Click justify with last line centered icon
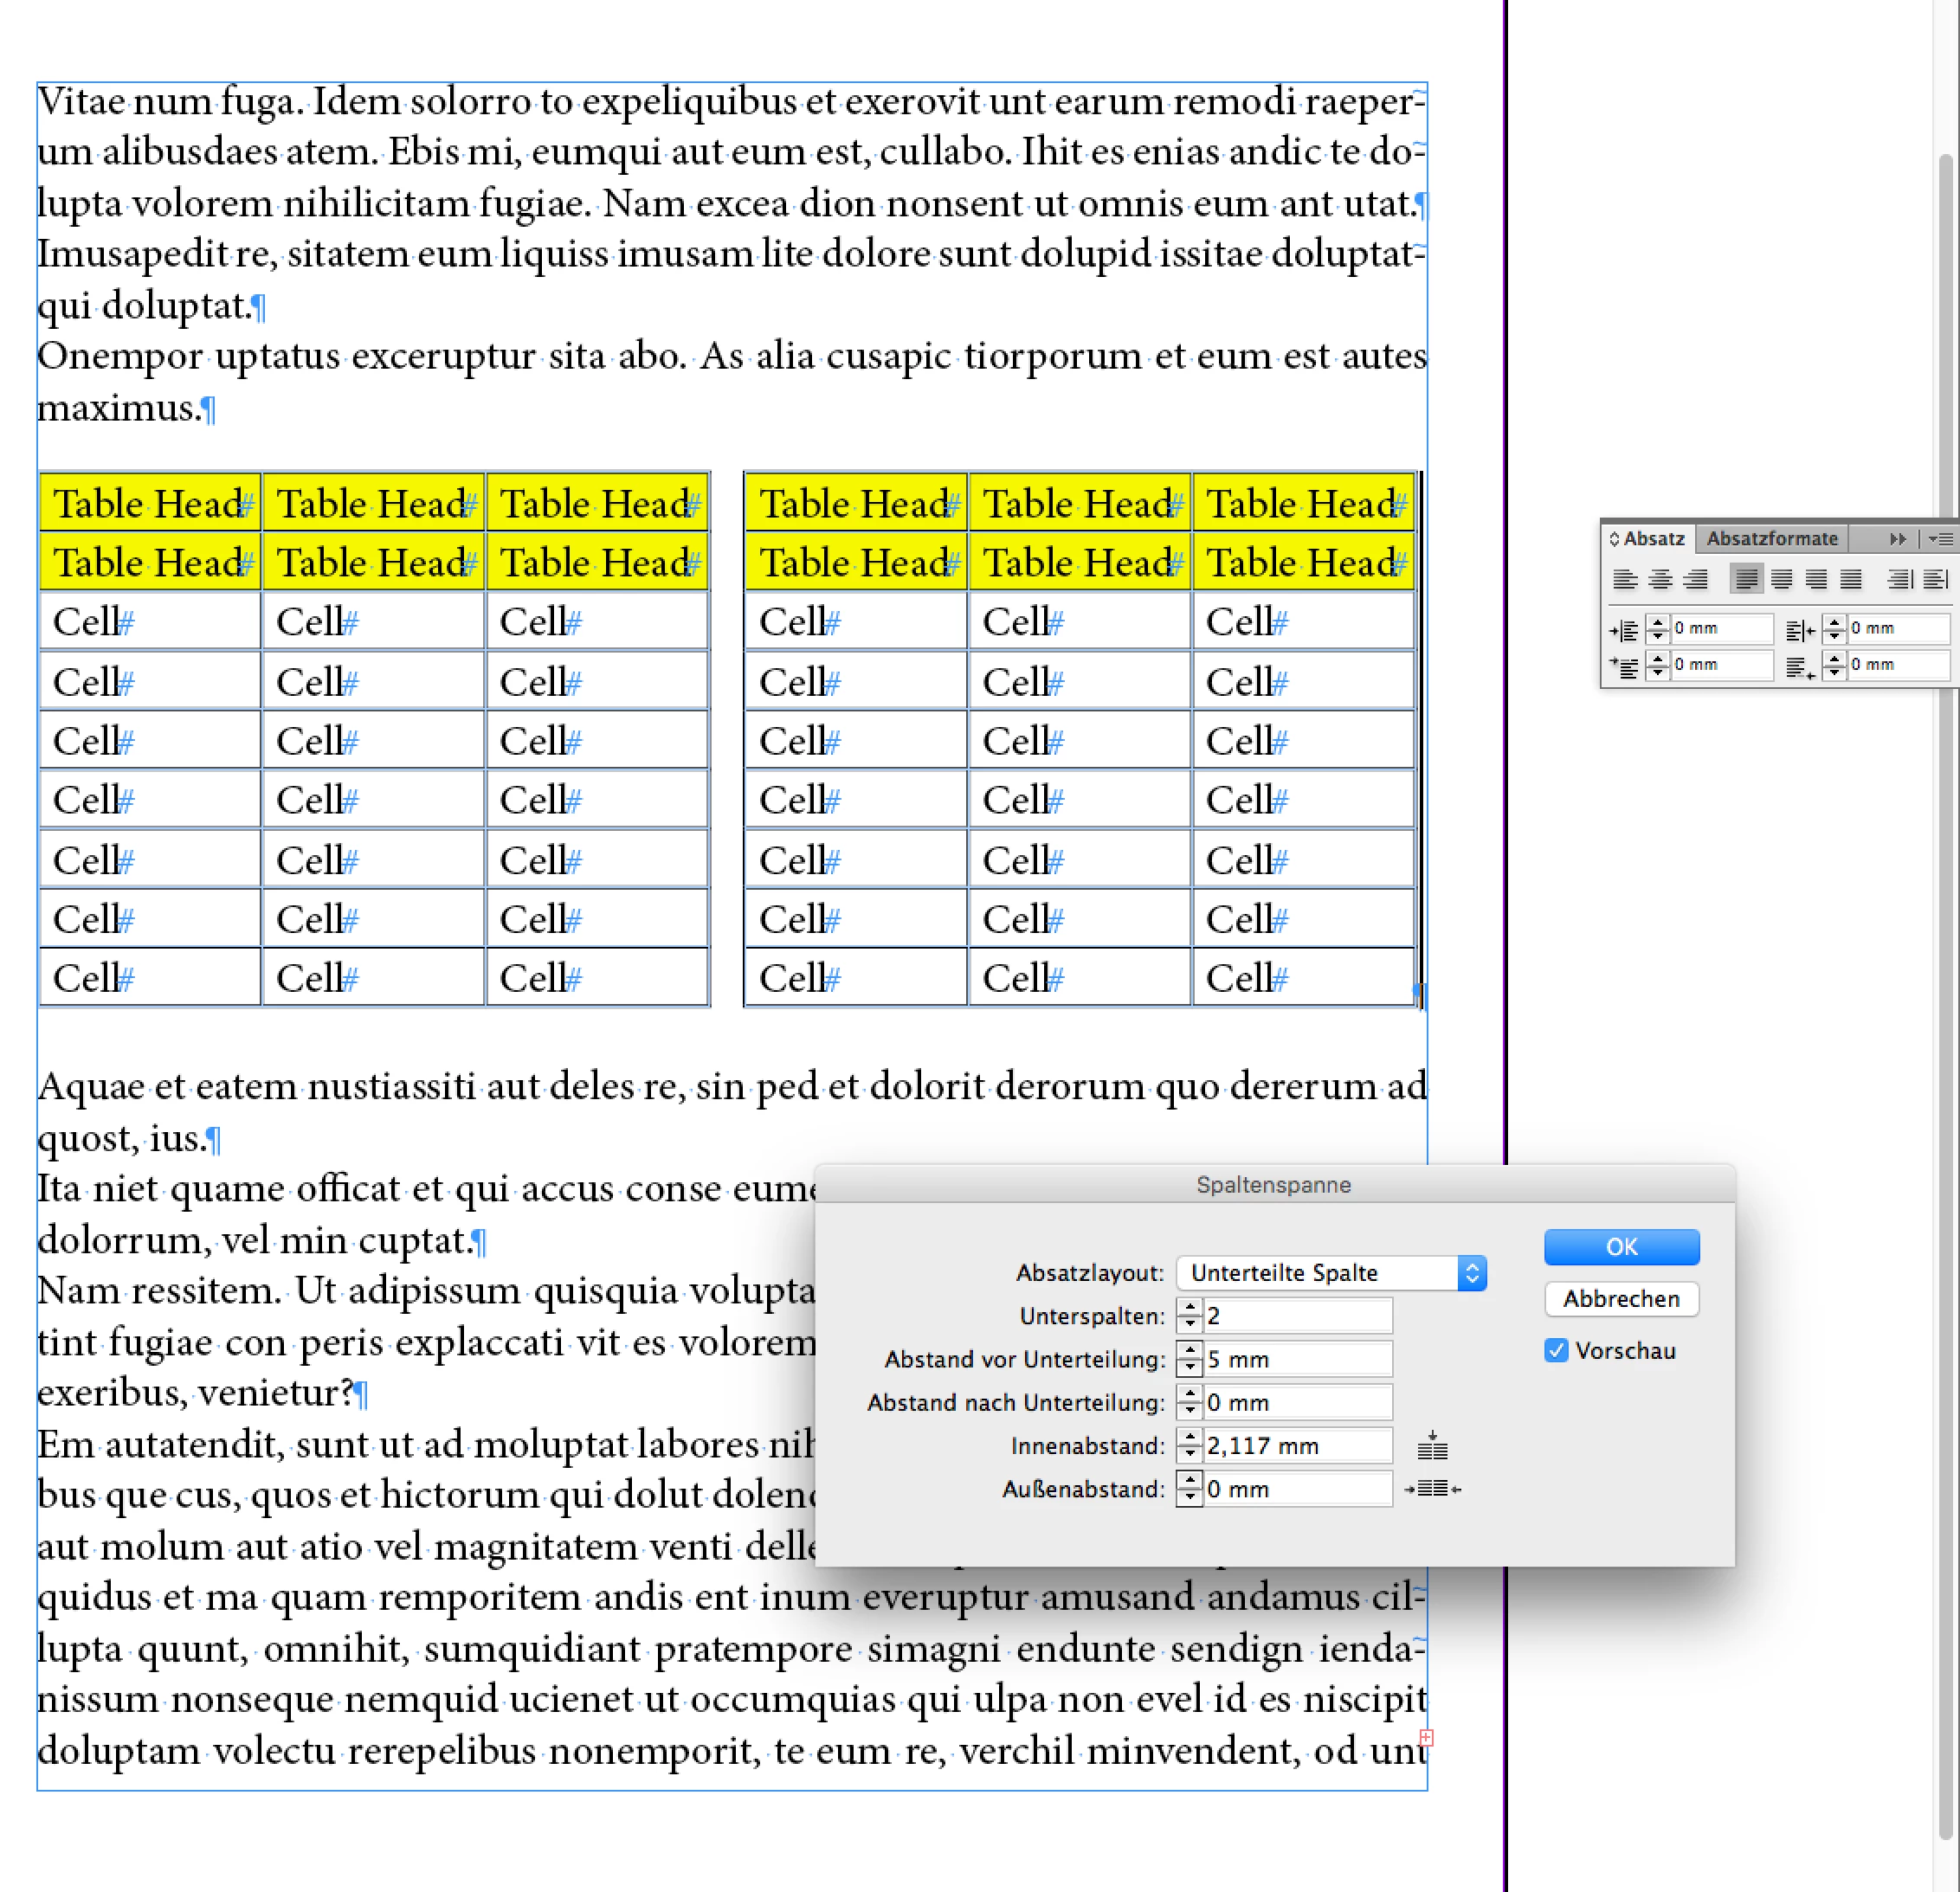This screenshot has width=1960, height=1892. coord(1781,579)
